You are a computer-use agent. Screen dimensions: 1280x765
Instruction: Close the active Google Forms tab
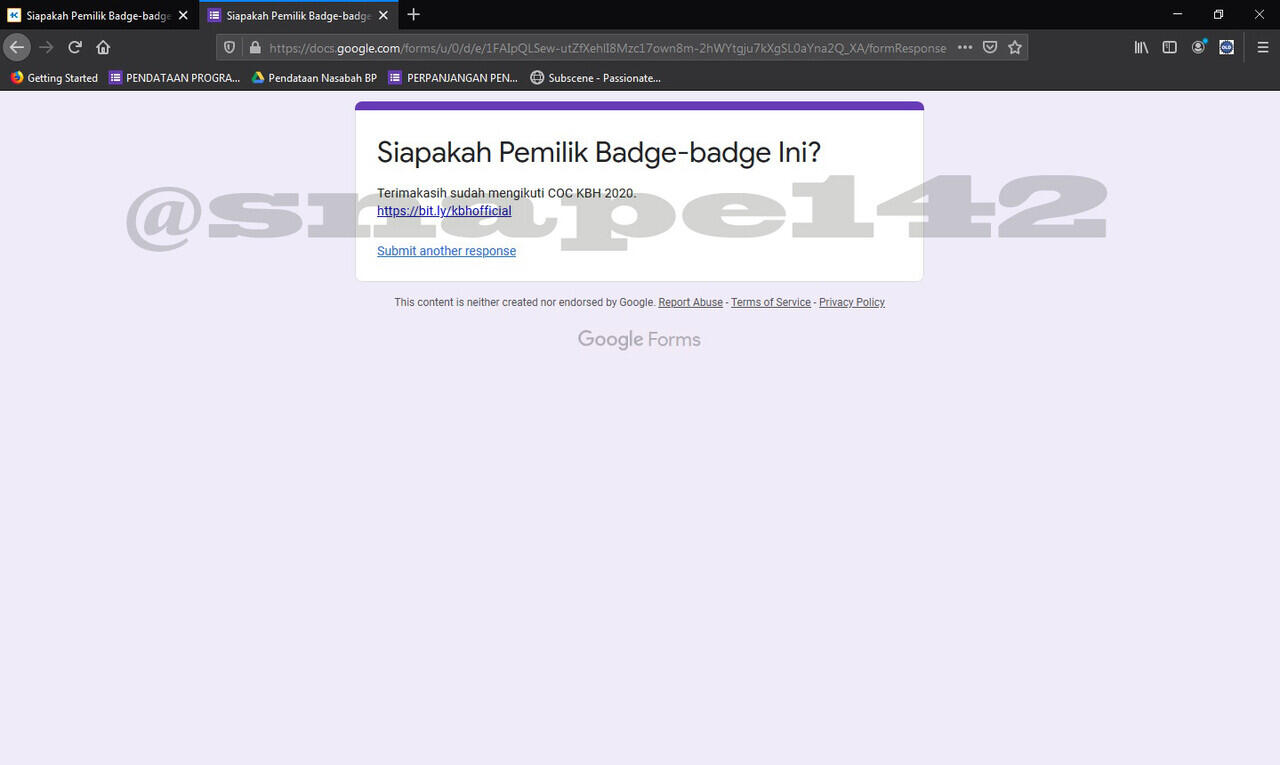(x=383, y=15)
